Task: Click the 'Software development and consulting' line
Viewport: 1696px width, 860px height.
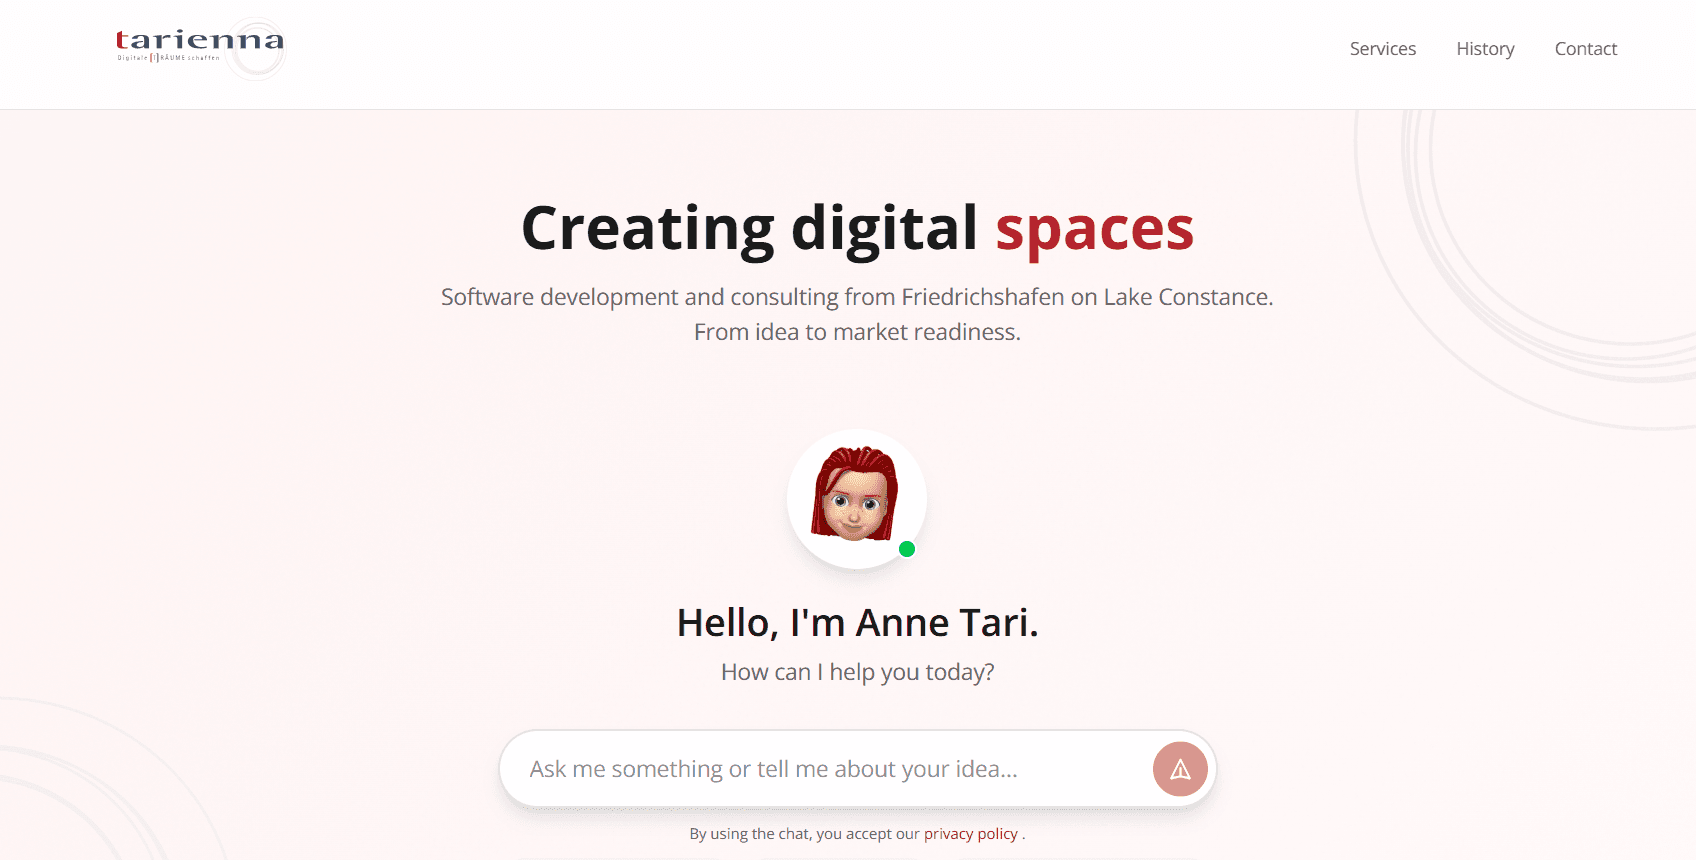Action: click(857, 297)
